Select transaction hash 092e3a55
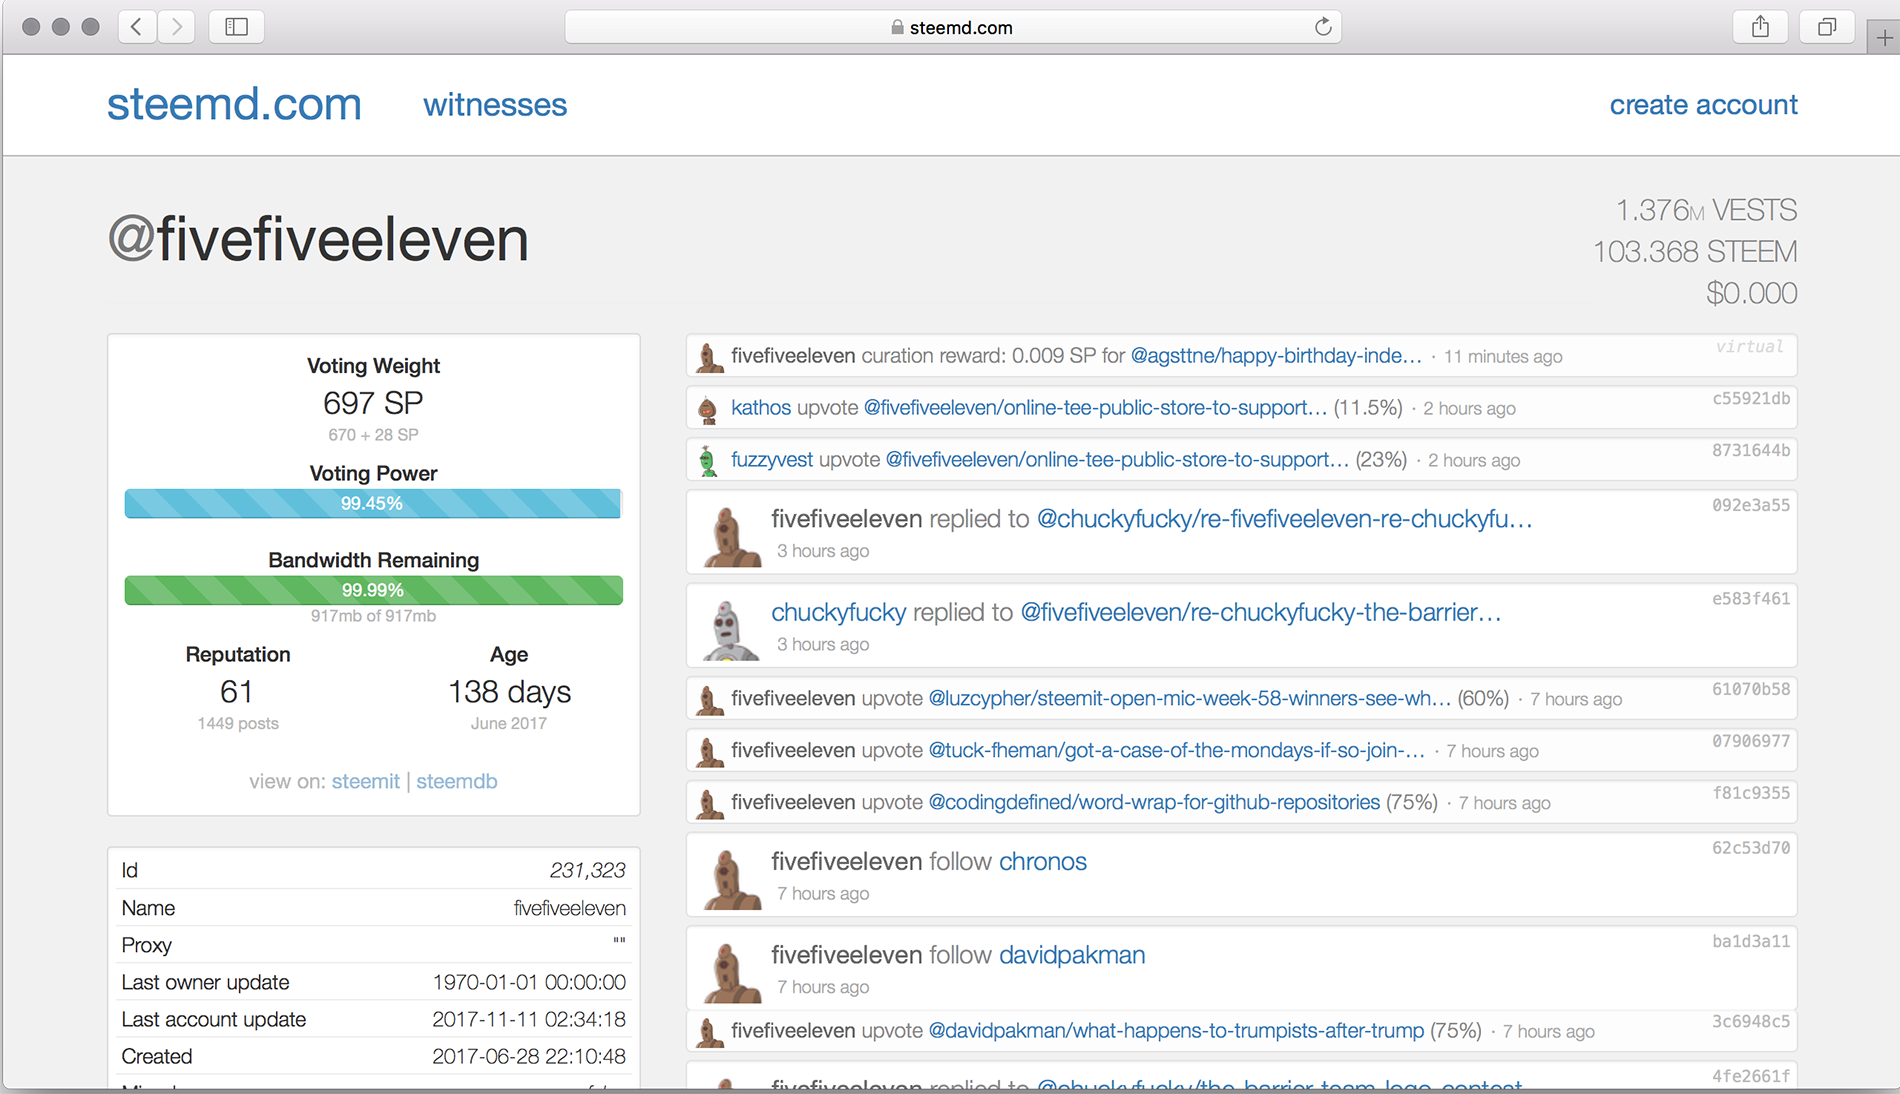The image size is (1900, 1094). pyautogui.click(x=1751, y=505)
